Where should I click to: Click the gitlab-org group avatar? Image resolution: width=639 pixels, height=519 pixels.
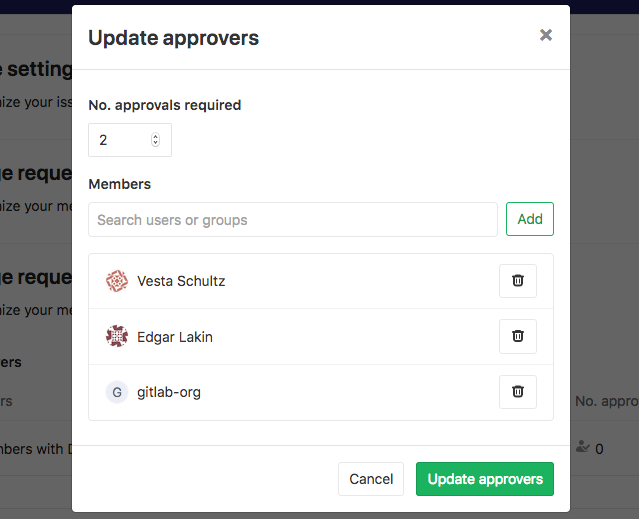pos(117,392)
